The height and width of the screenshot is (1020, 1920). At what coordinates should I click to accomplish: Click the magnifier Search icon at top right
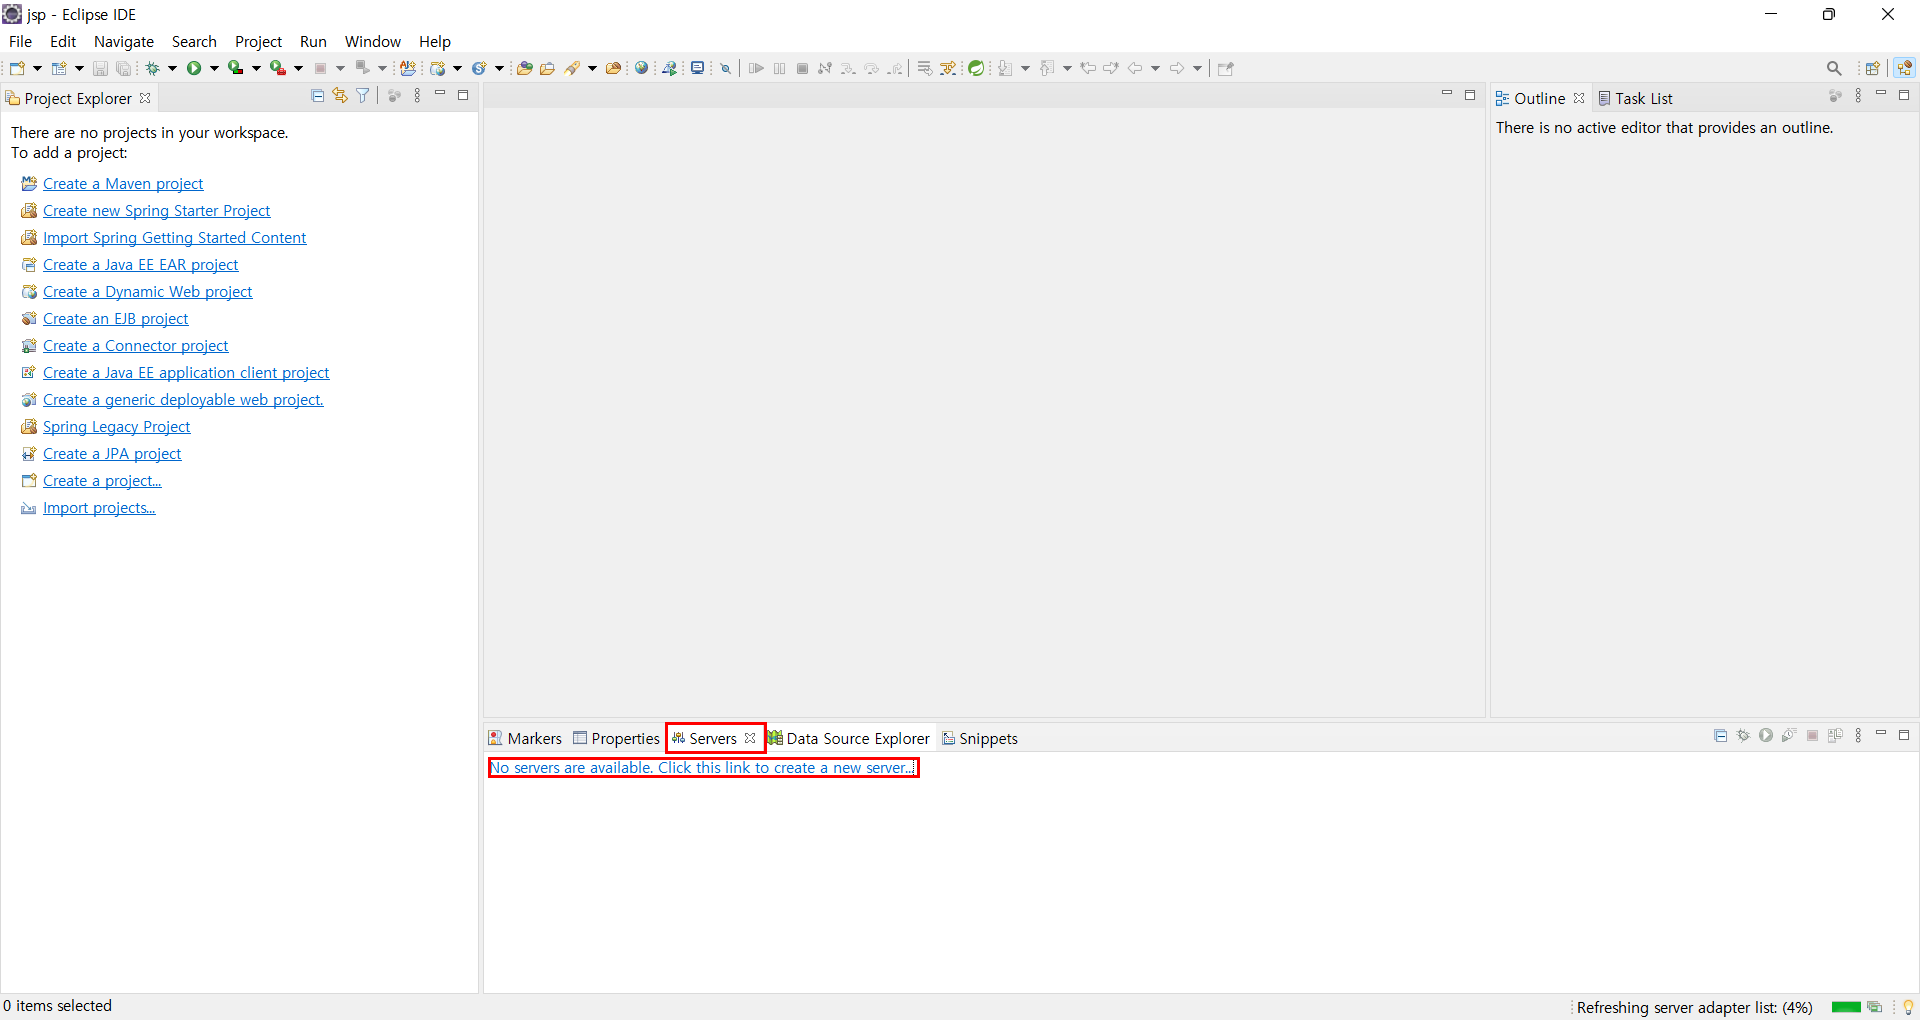[1834, 68]
